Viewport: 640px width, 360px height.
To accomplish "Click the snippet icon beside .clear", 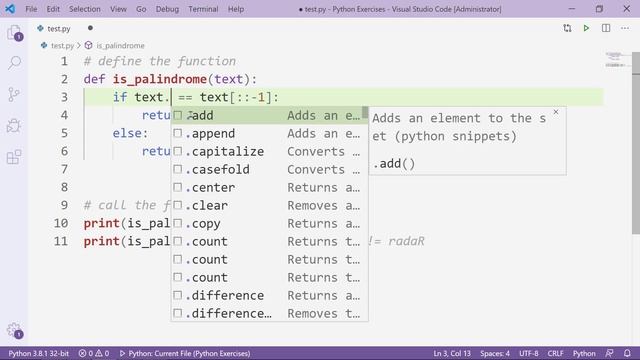I will click(178, 205).
